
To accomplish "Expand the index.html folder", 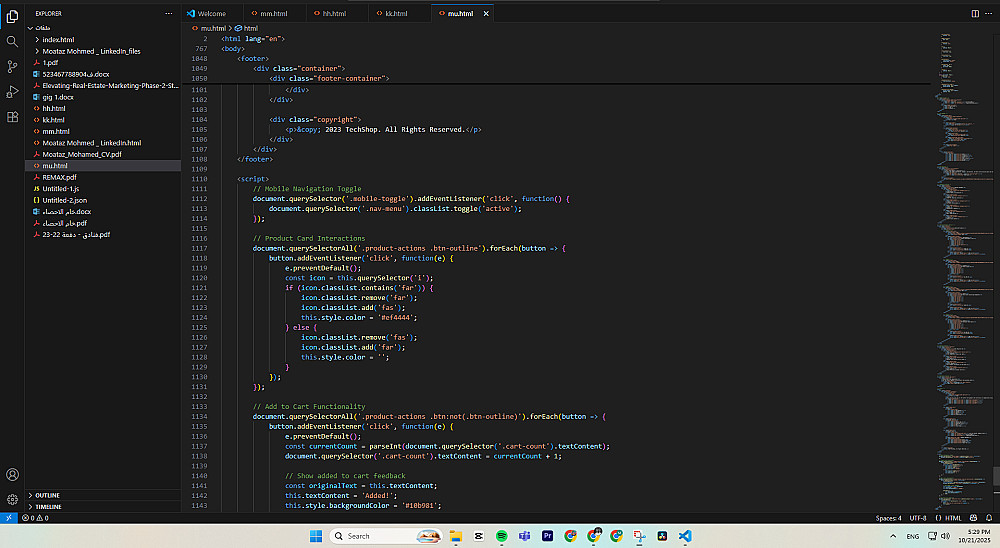I will pos(58,39).
